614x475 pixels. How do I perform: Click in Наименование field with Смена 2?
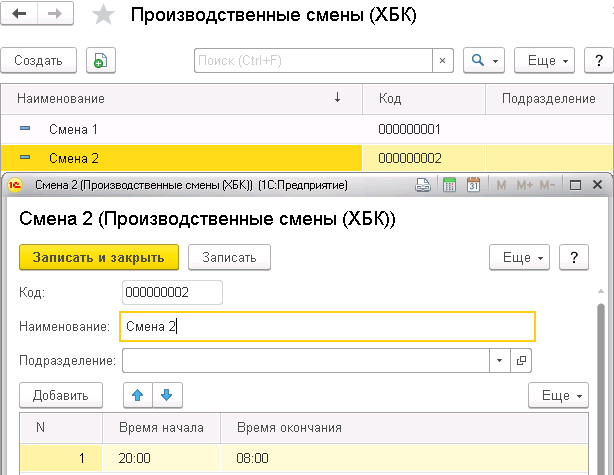[327, 327]
